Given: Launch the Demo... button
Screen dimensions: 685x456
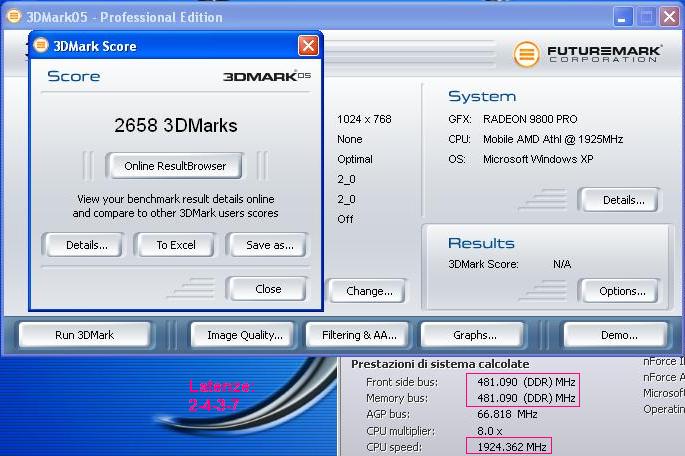Looking at the screenshot, I should (617, 335).
